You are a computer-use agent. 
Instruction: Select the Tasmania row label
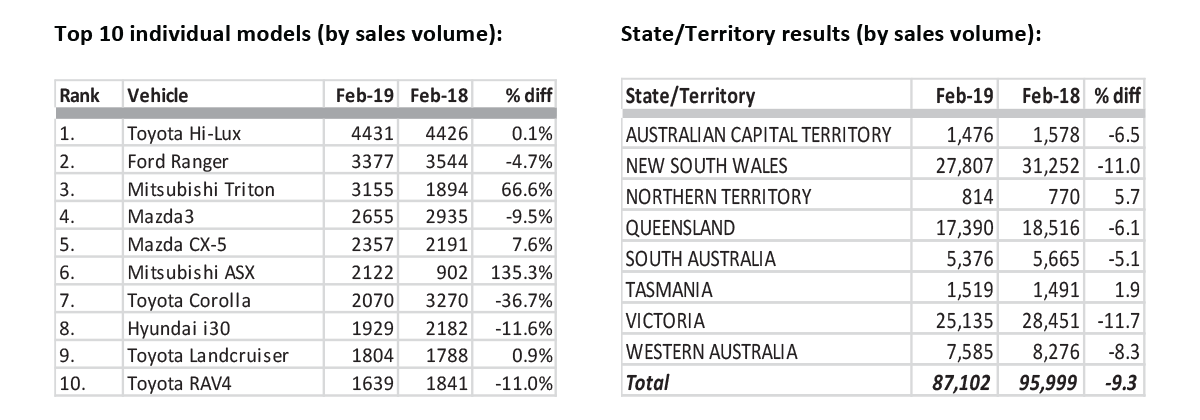(669, 290)
